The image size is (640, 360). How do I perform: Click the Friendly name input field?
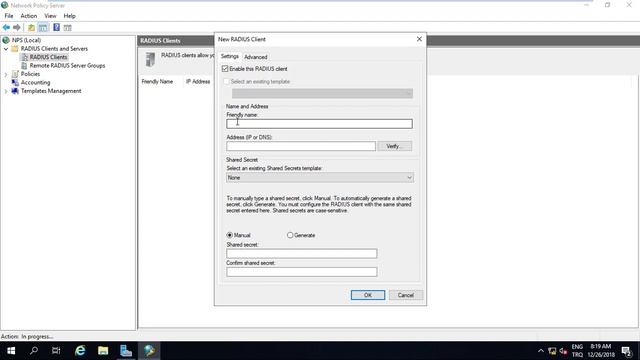[319, 124]
